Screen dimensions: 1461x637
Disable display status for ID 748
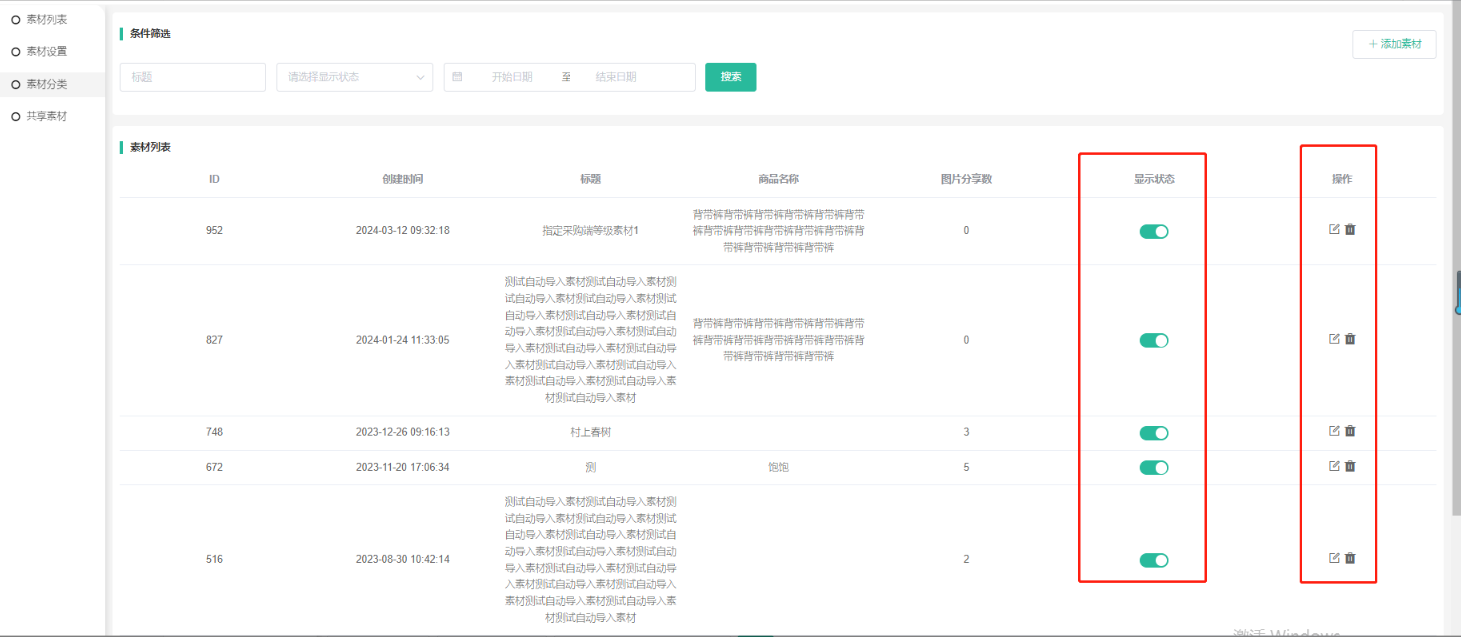click(1154, 433)
